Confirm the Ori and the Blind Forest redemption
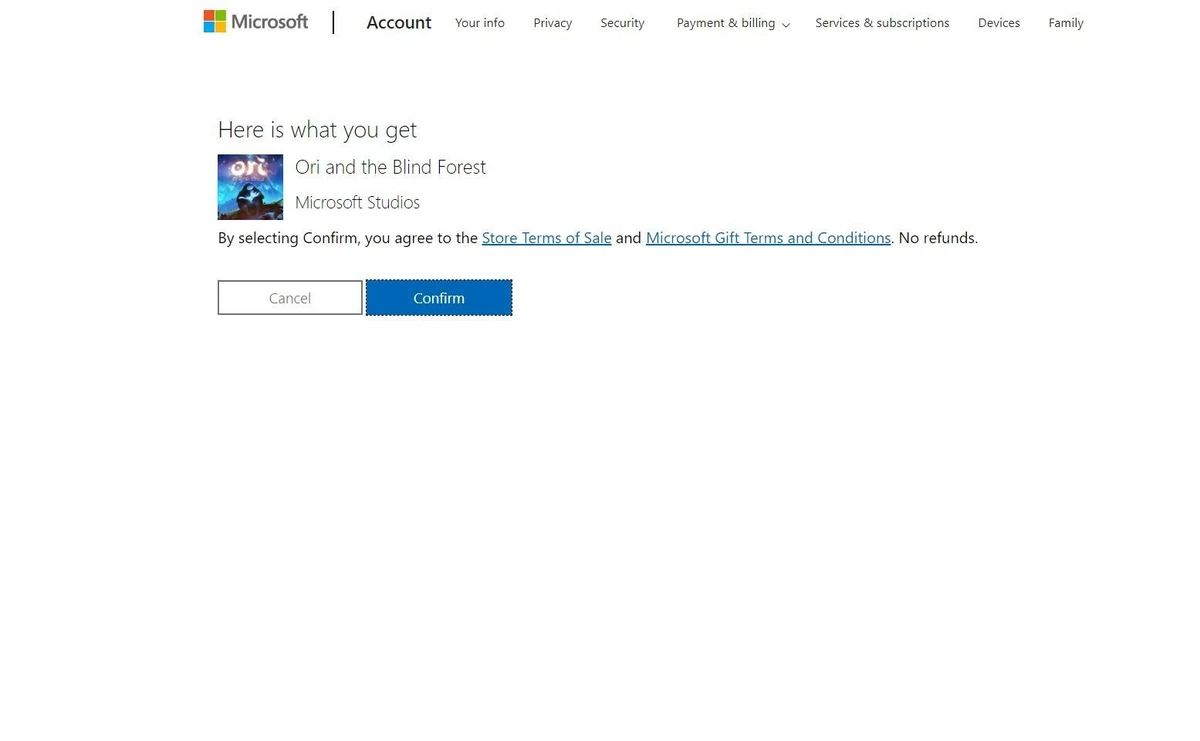The height and width of the screenshot is (741, 1200). (439, 298)
